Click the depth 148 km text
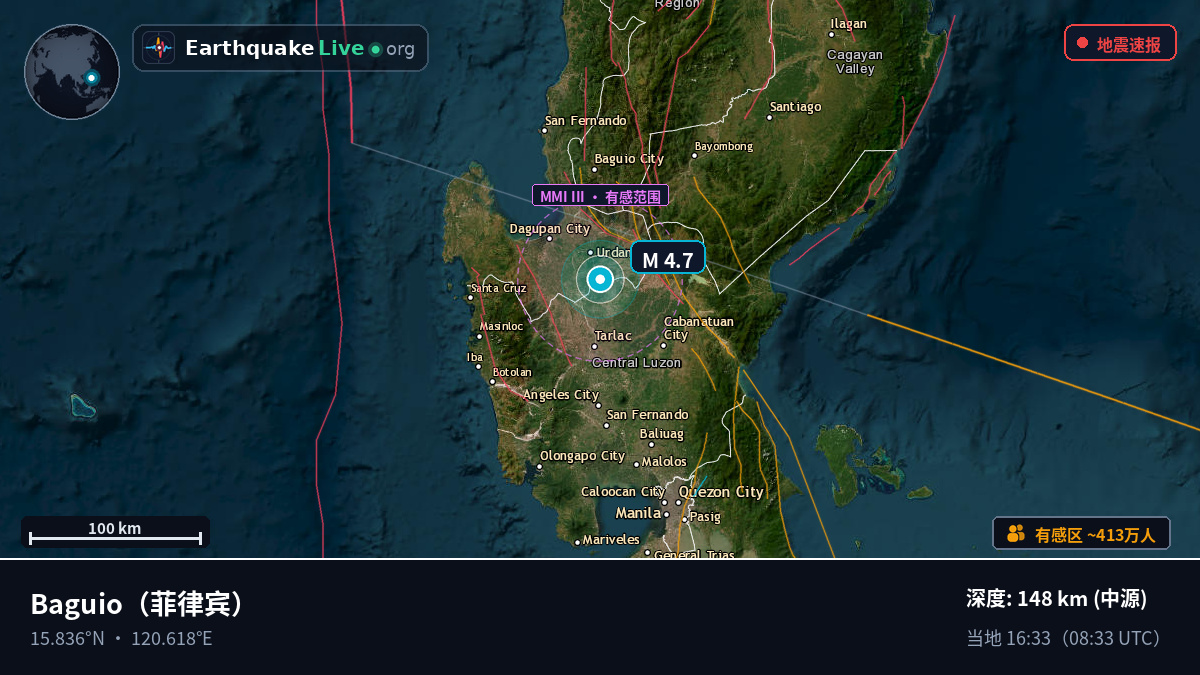Screen dimensions: 1200x675 1056,599
